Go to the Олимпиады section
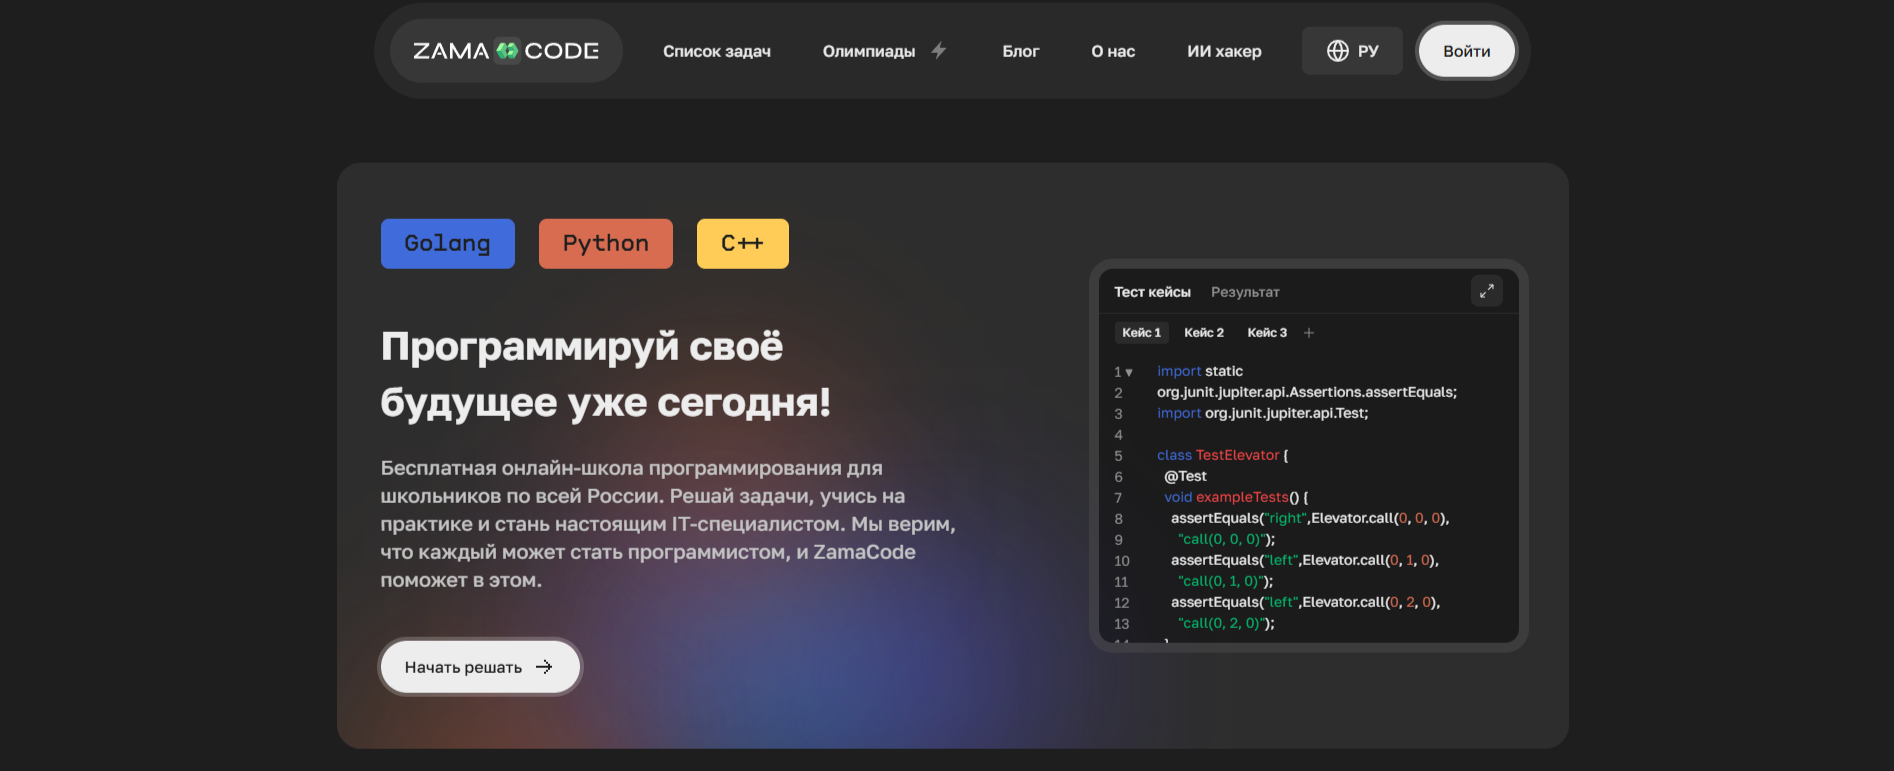 (868, 51)
